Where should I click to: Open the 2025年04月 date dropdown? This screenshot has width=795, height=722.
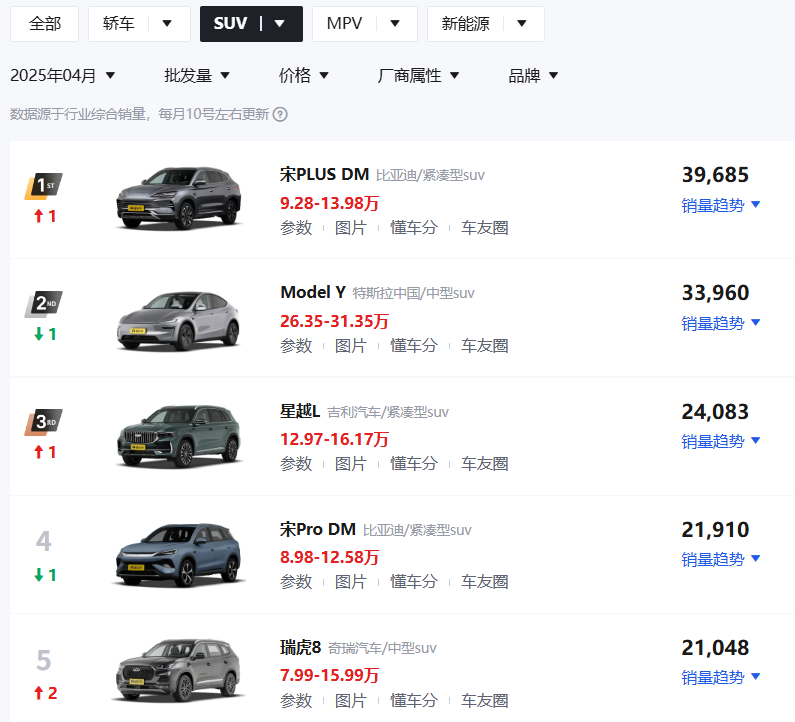(63, 76)
